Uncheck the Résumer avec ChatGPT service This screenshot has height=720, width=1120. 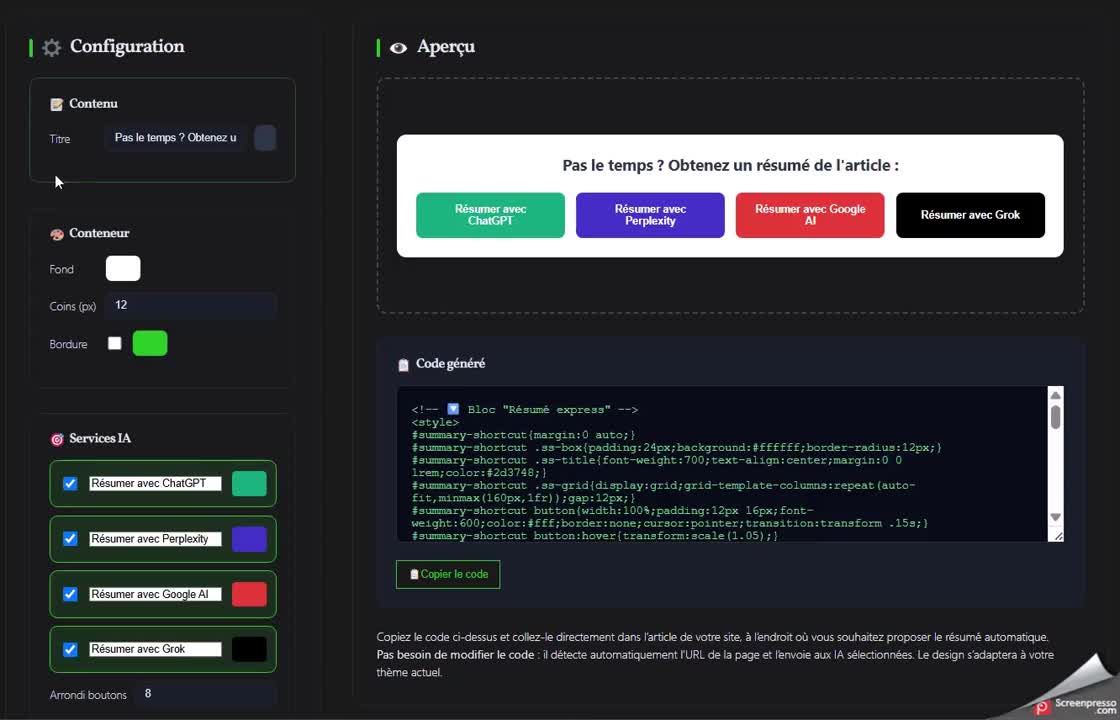[x=70, y=484]
